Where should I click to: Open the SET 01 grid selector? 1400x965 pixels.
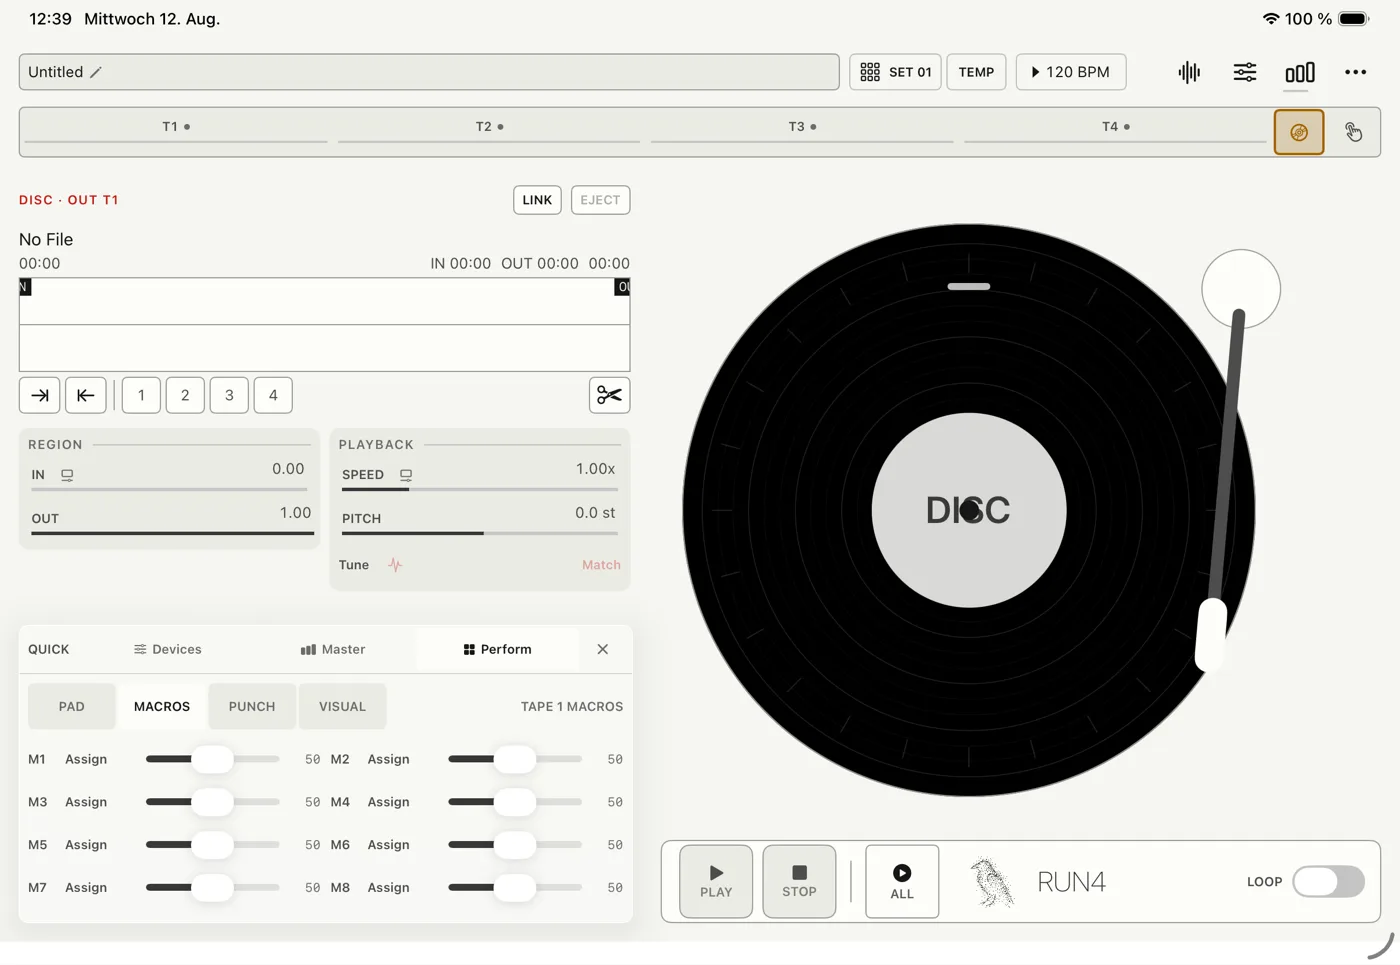click(x=895, y=72)
